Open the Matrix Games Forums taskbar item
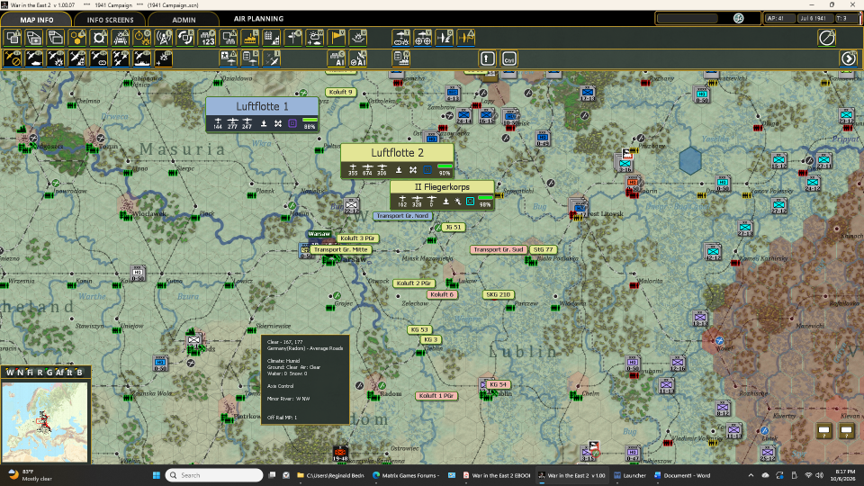Image resolution: width=864 pixels, height=486 pixels. coord(405,475)
